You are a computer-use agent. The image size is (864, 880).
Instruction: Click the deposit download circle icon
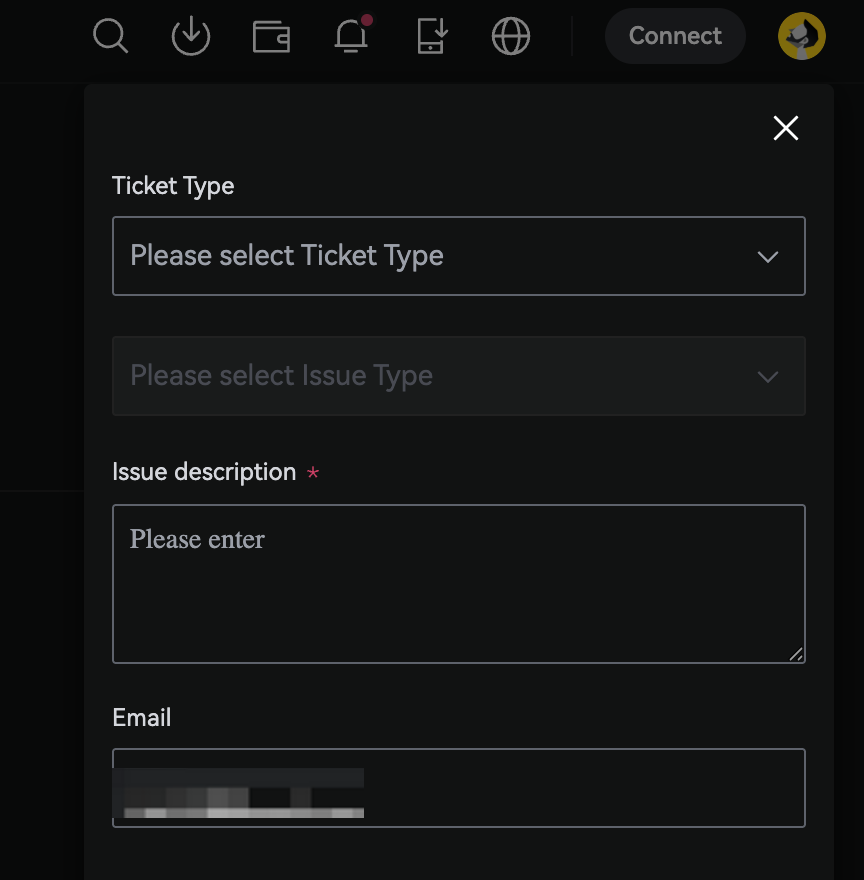(191, 37)
